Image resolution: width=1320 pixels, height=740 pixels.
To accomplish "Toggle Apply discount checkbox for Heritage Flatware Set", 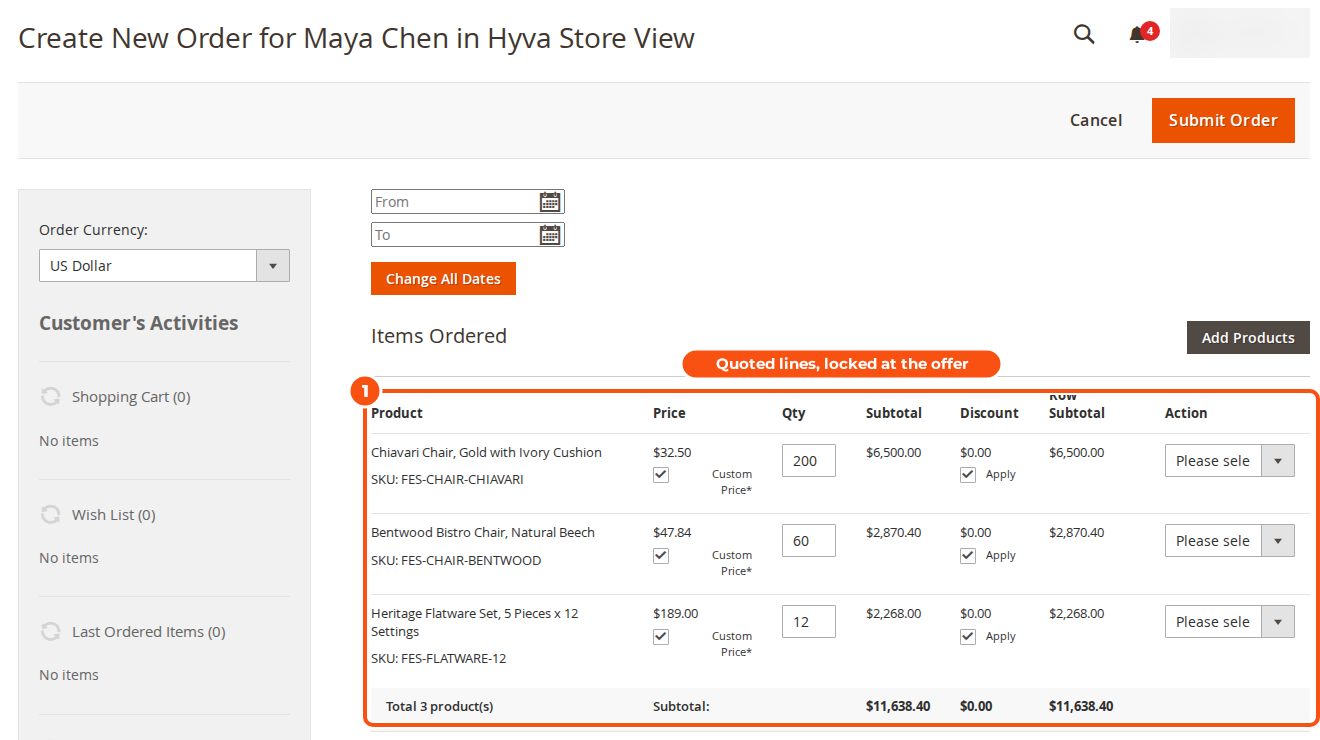I will pyautogui.click(x=968, y=637).
